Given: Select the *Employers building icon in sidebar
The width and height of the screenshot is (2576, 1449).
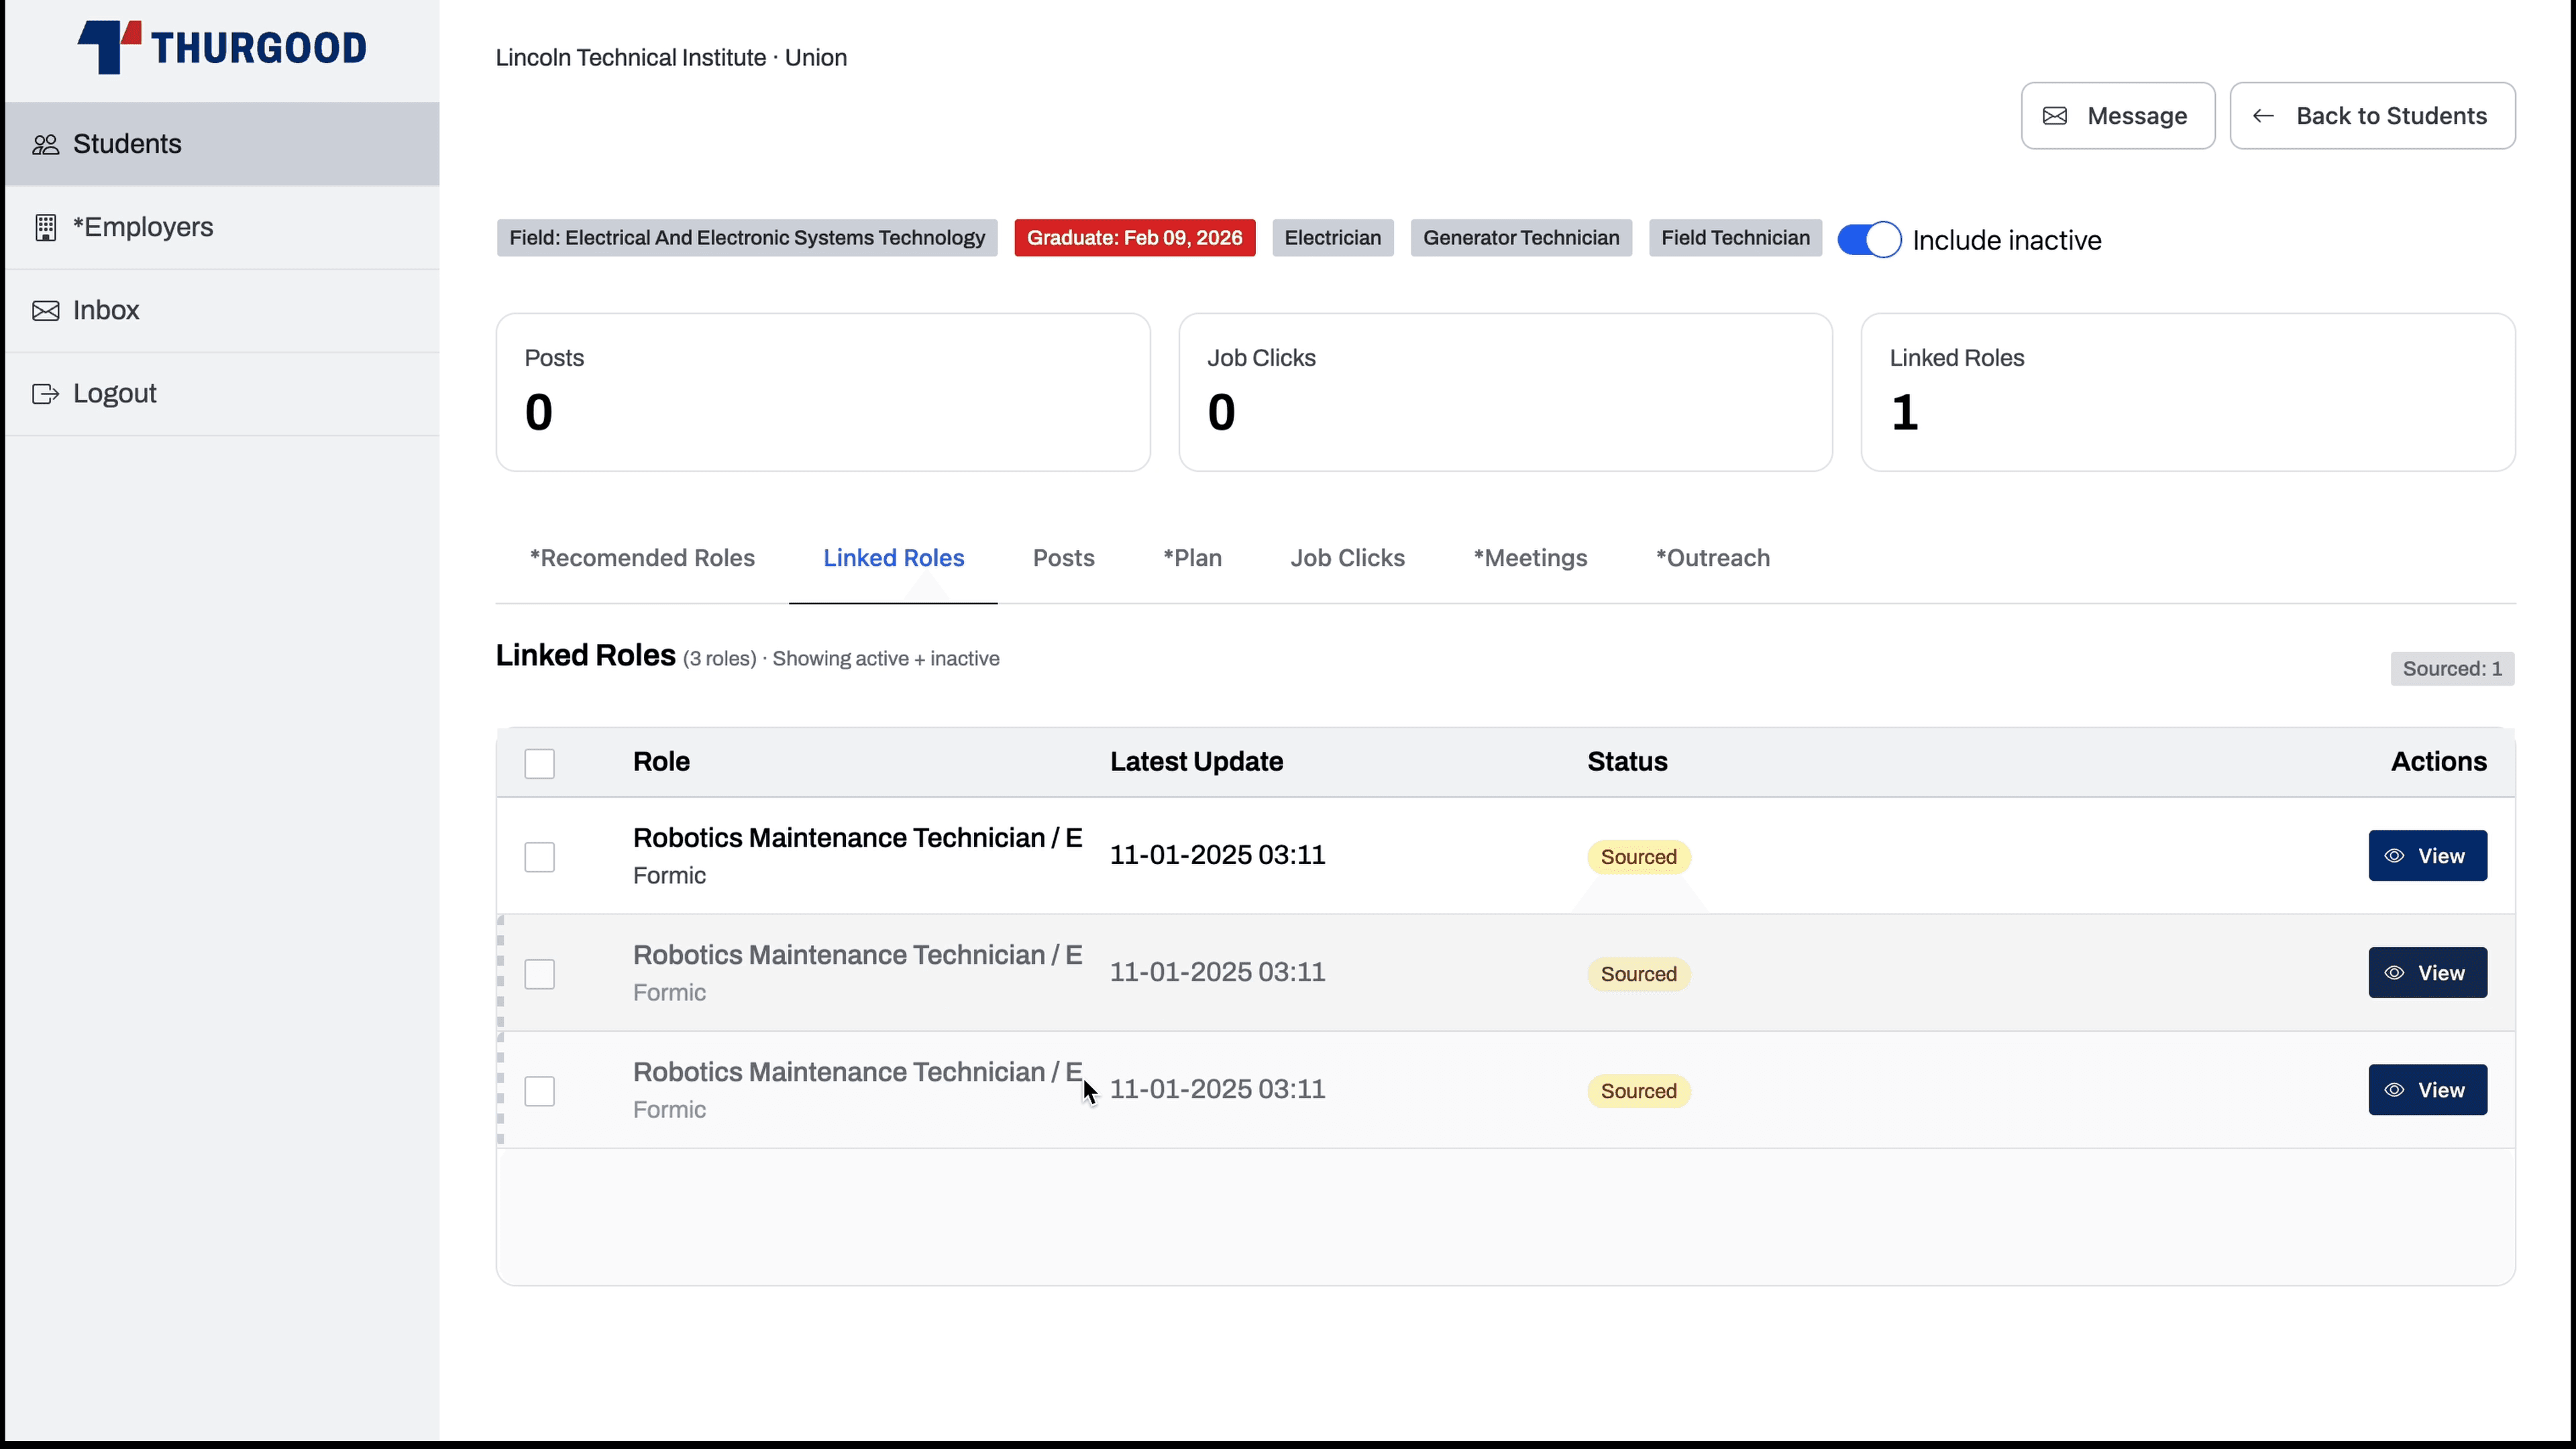Looking at the screenshot, I should (x=45, y=227).
